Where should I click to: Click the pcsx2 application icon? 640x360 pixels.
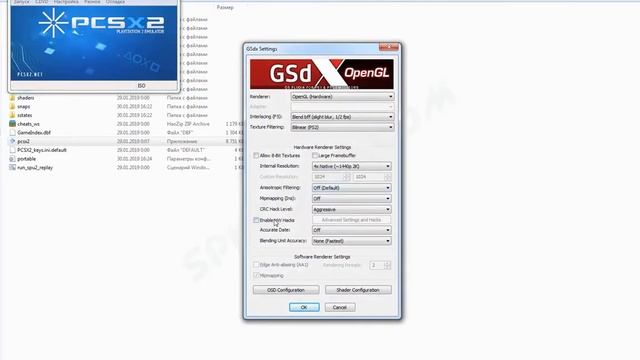[x=12, y=141]
